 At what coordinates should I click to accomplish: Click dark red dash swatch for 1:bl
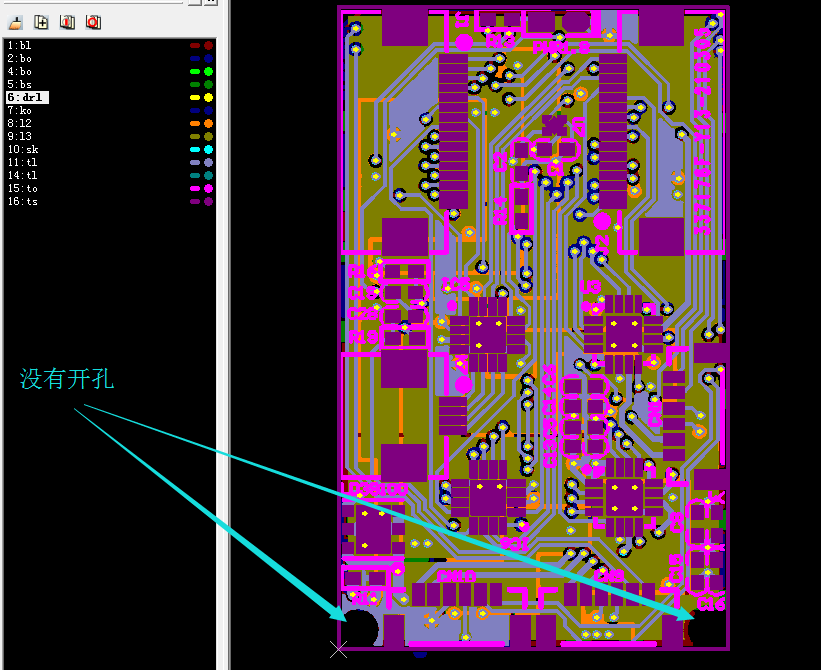[x=194, y=46]
